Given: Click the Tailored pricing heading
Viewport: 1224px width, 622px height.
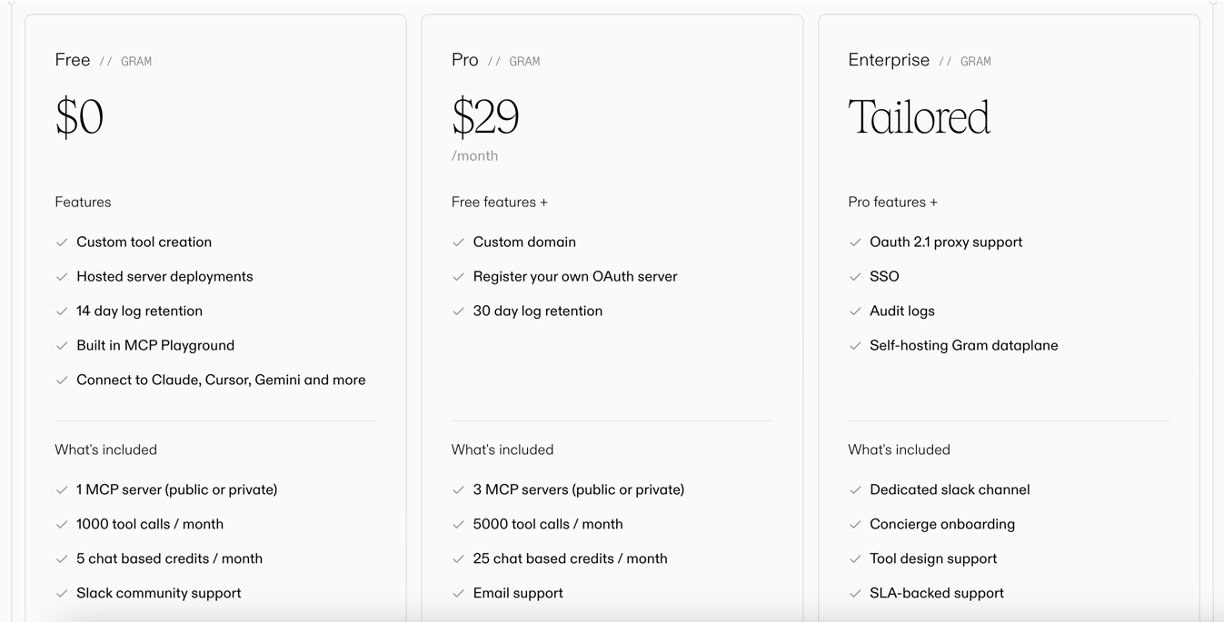Looking at the screenshot, I should (919, 118).
